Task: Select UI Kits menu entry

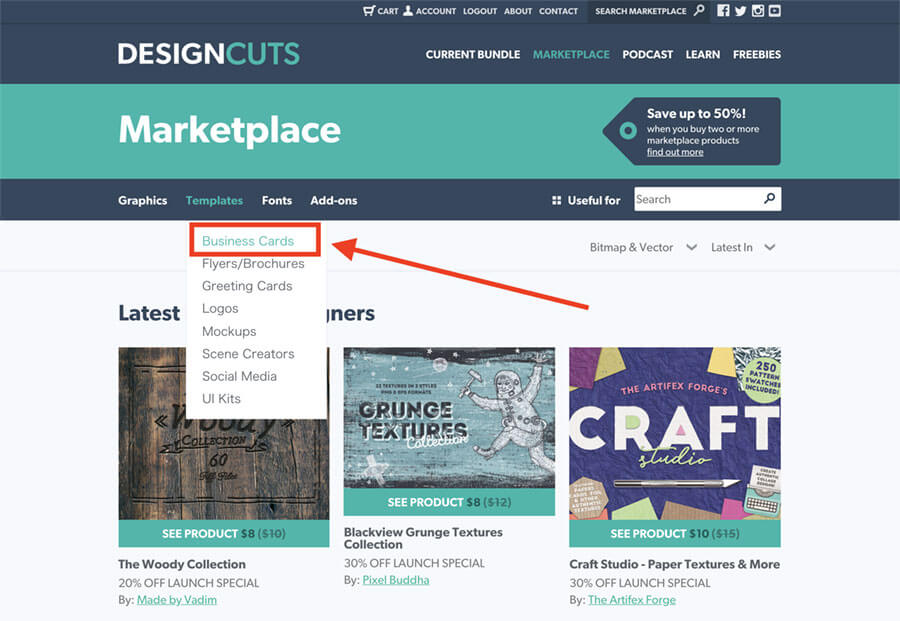Action: (221, 398)
